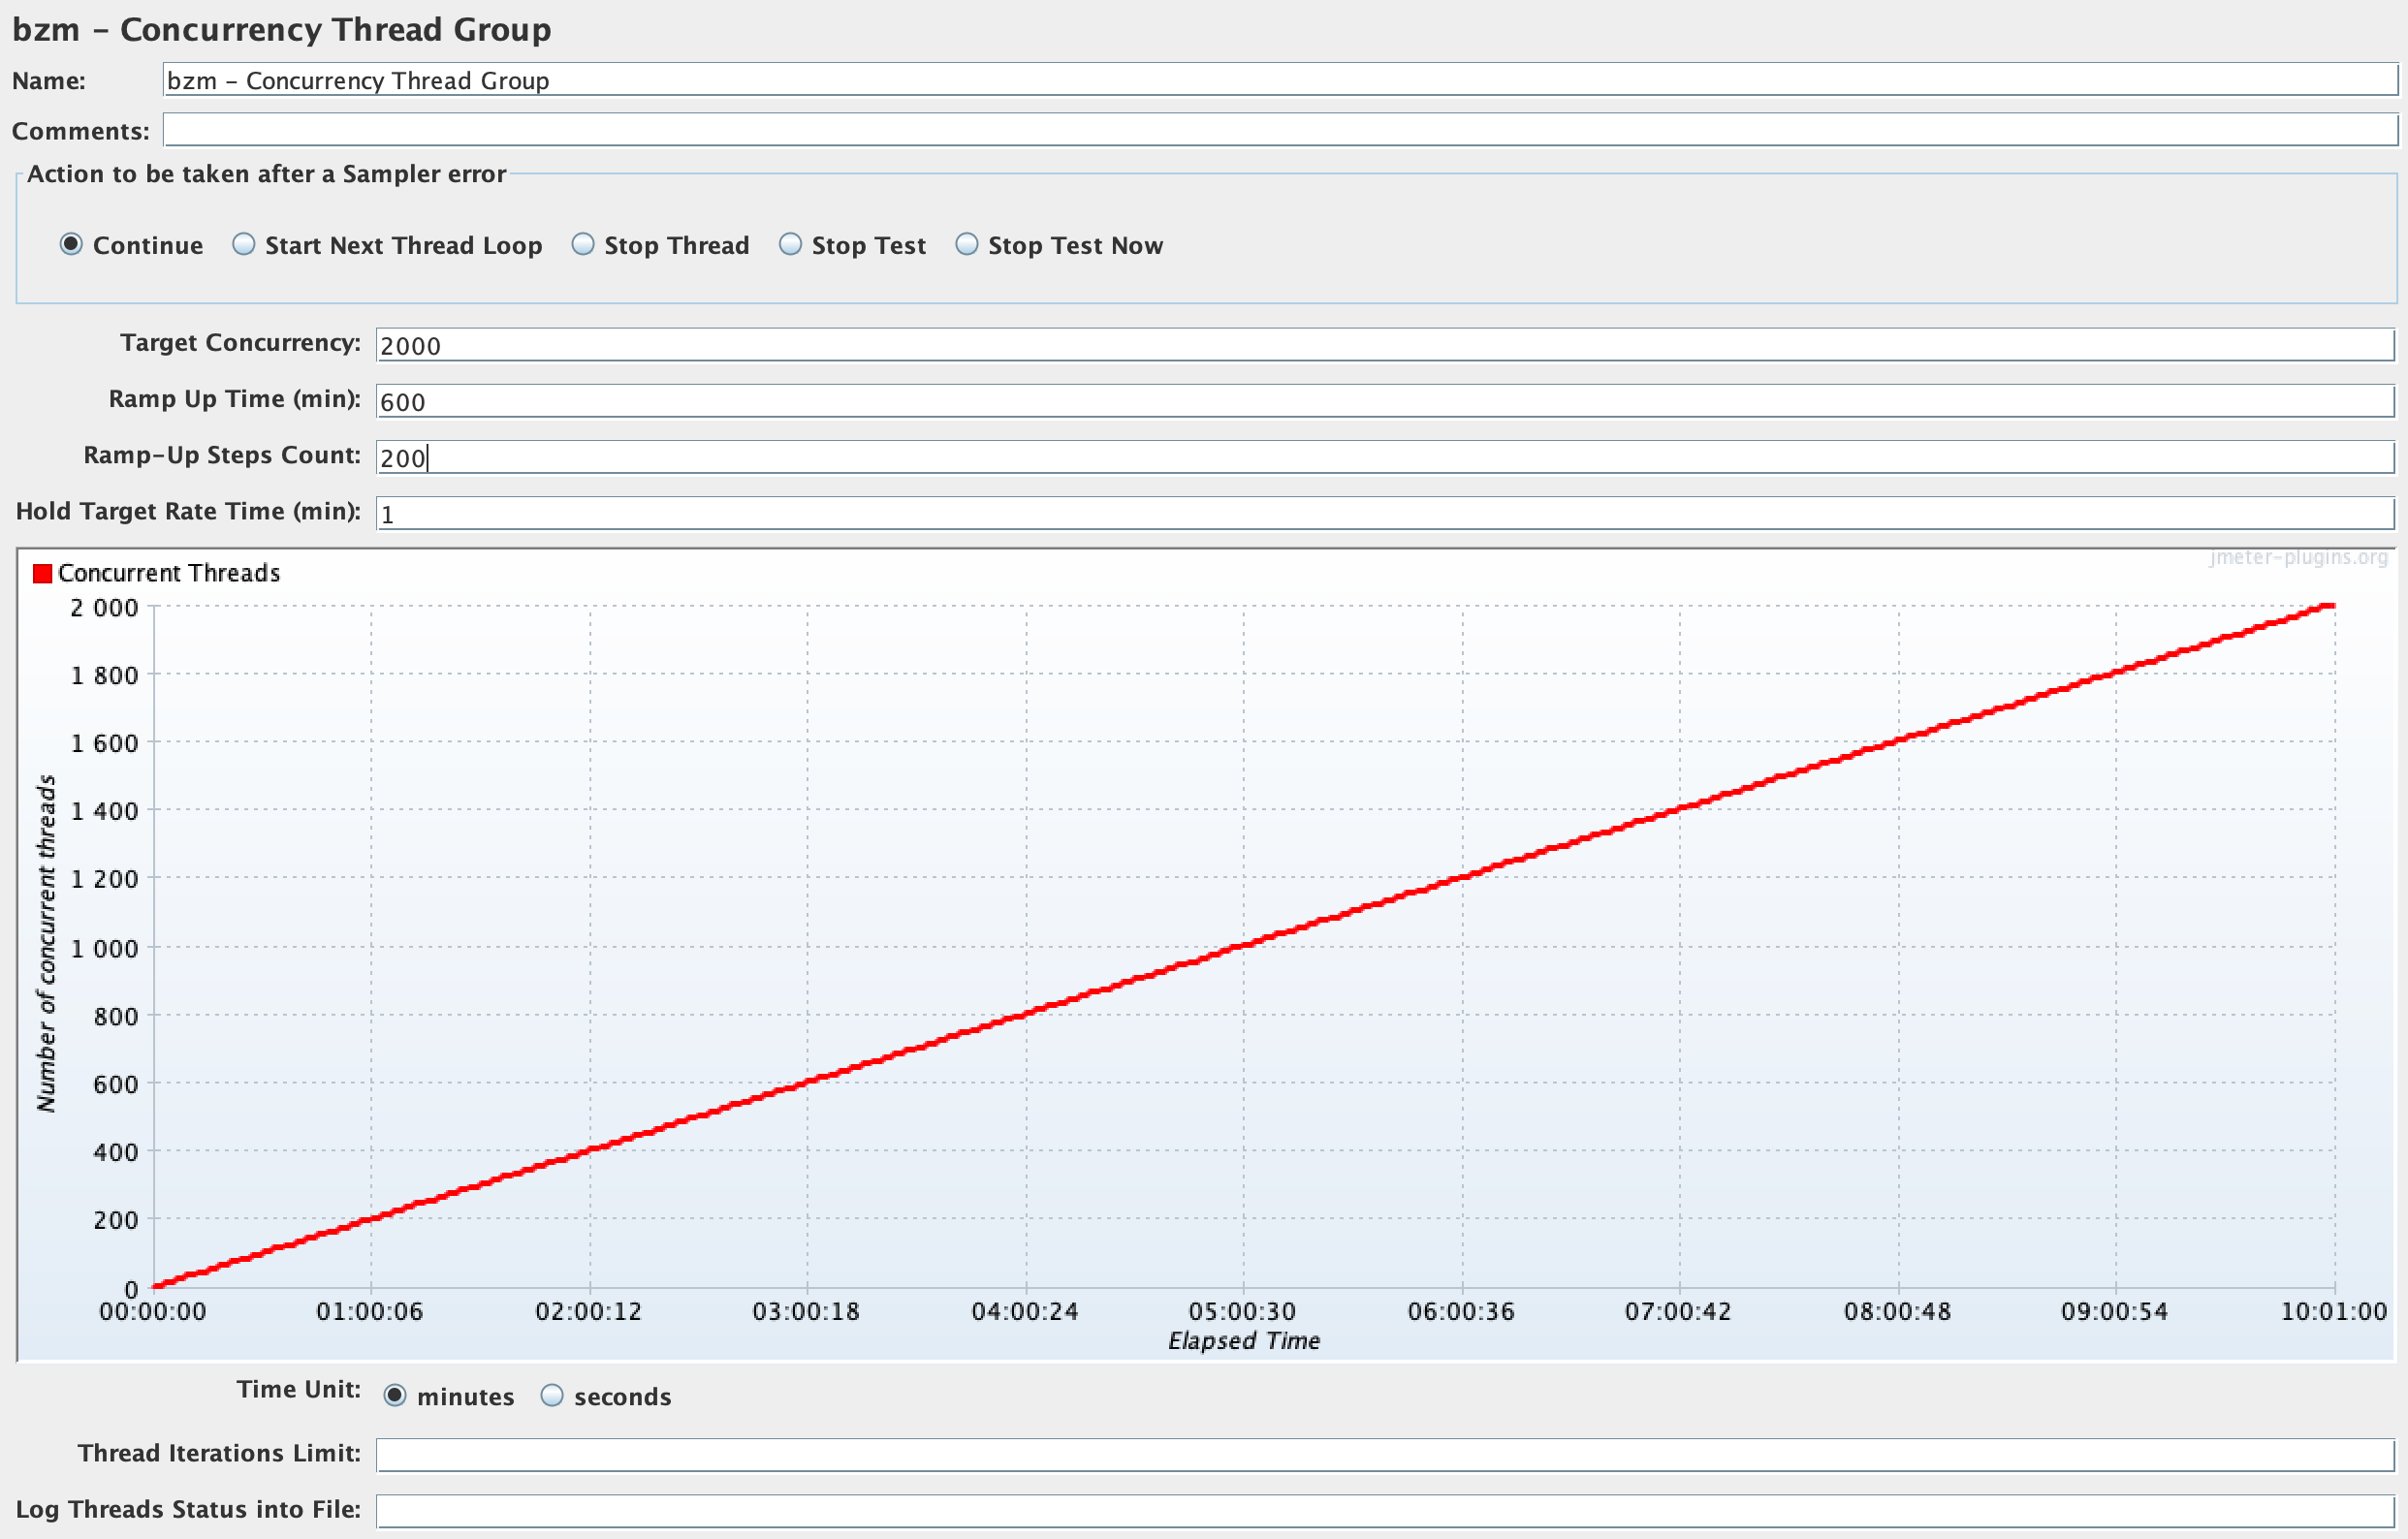Select Stop Thread on sampler error

[x=583, y=245]
